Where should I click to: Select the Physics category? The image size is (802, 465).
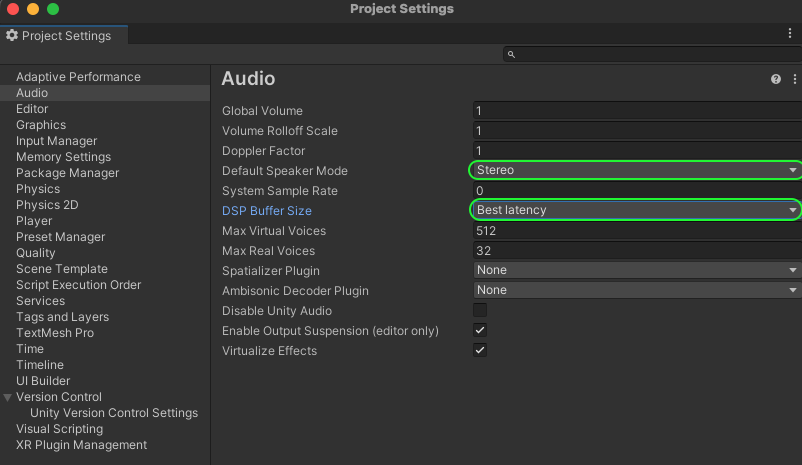[x=38, y=189]
